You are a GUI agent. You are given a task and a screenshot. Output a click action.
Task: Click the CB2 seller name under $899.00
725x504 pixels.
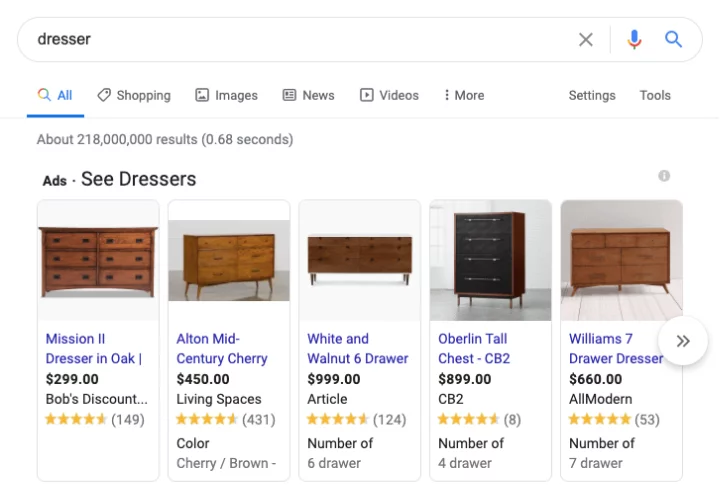click(x=451, y=399)
